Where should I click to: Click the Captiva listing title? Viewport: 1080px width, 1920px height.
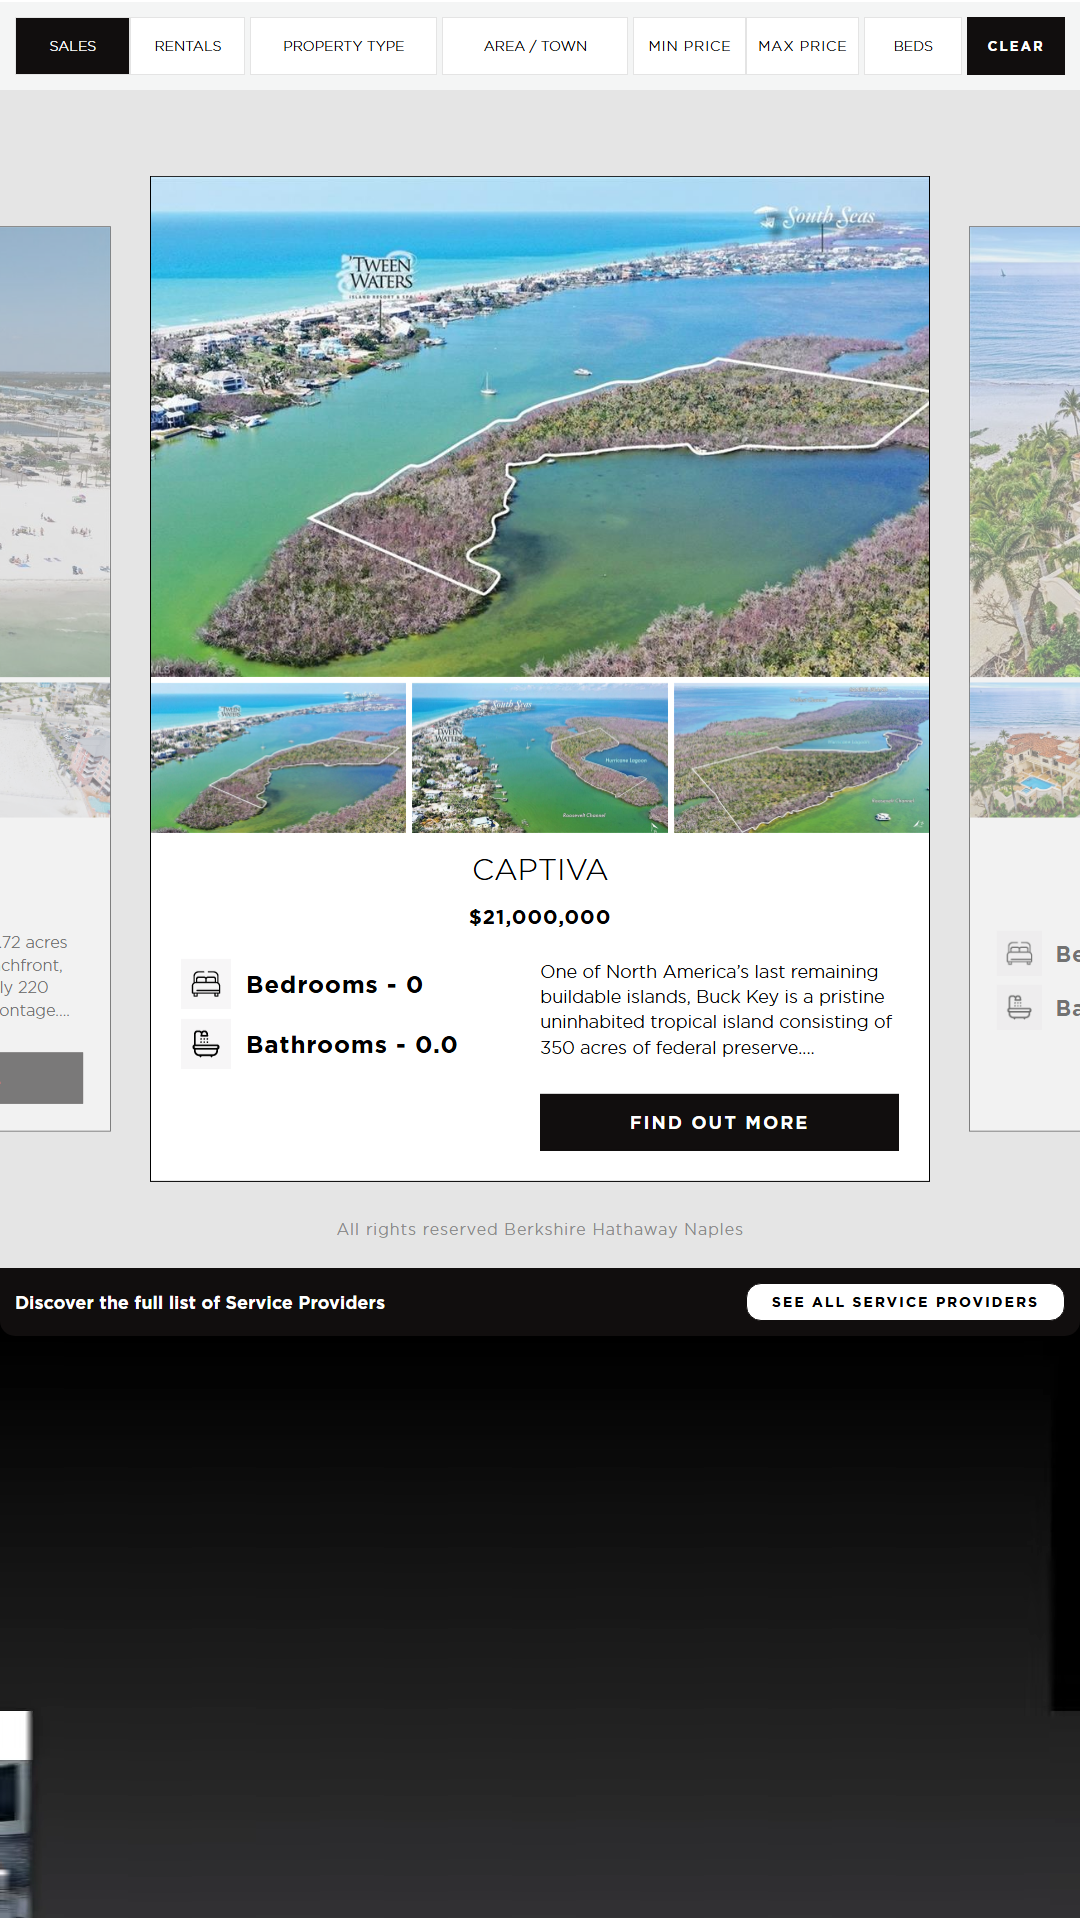coord(540,870)
